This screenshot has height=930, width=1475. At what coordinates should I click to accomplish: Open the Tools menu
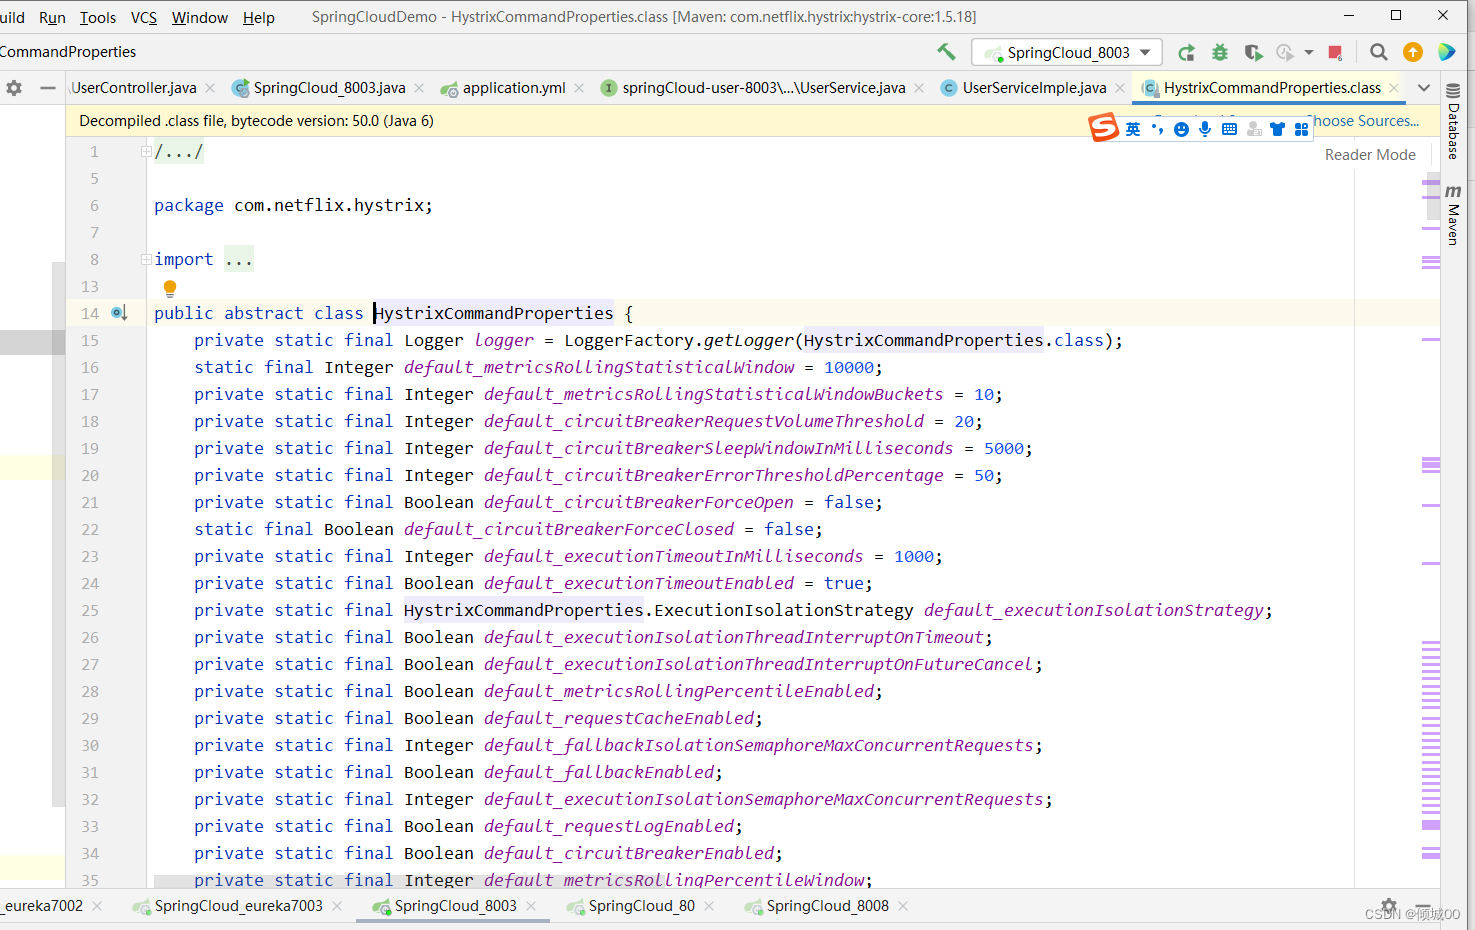[98, 17]
